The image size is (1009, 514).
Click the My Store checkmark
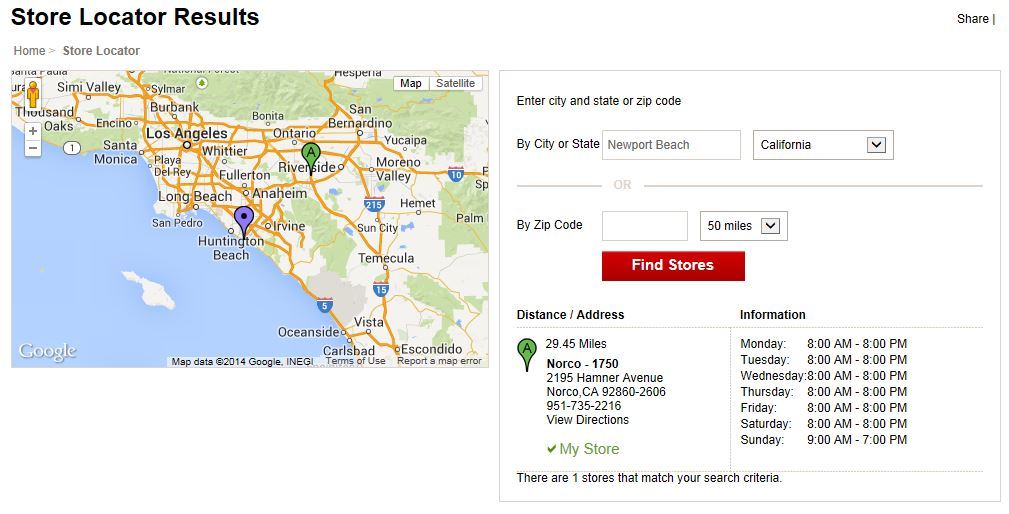pos(552,449)
